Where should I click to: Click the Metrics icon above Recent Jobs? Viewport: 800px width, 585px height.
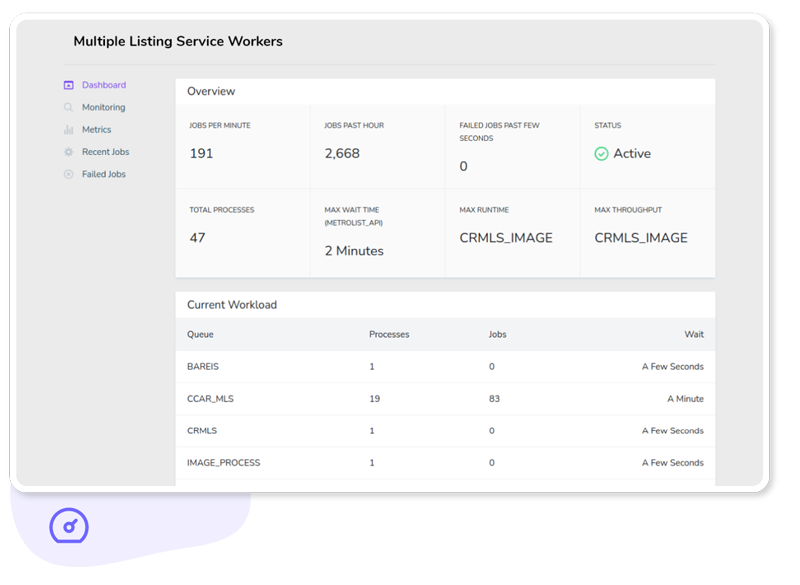pyautogui.click(x=69, y=129)
